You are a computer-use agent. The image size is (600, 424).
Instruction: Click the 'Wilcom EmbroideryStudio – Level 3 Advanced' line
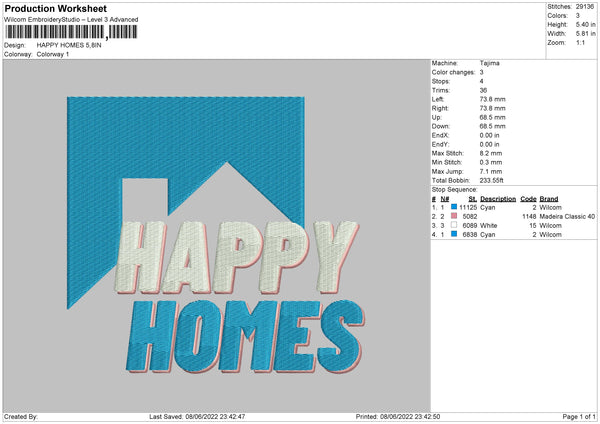tap(71, 20)
